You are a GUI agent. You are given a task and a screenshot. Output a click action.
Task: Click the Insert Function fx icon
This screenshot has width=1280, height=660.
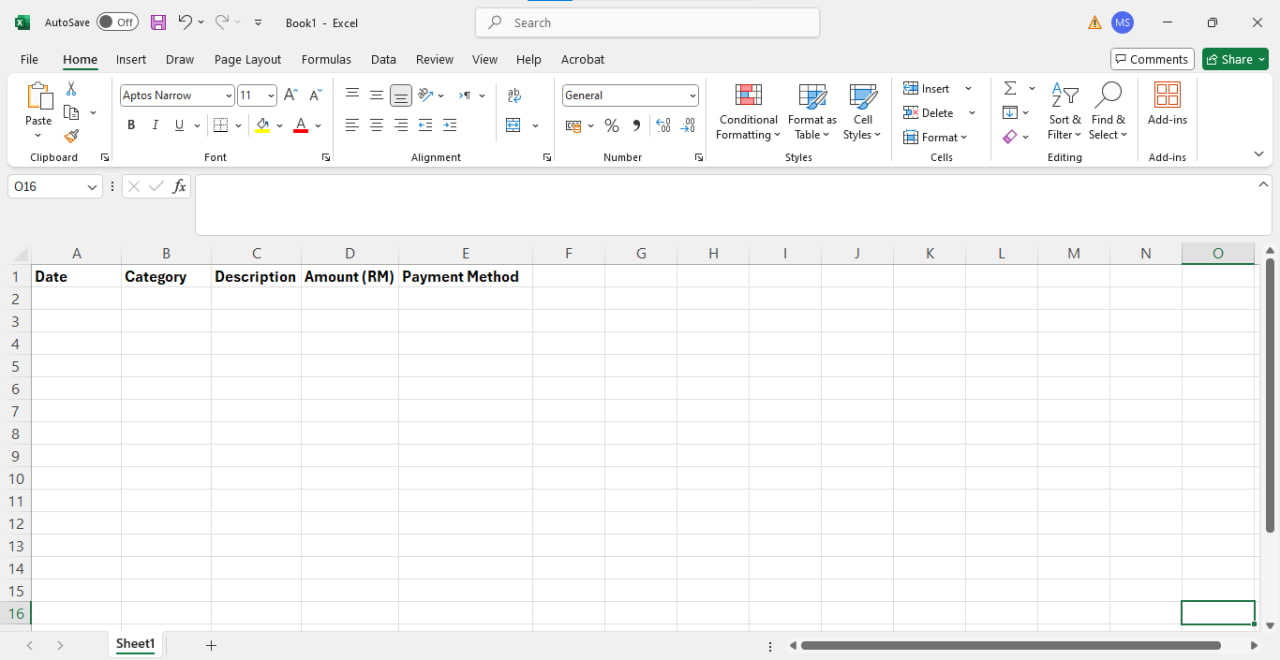point(179,186)
